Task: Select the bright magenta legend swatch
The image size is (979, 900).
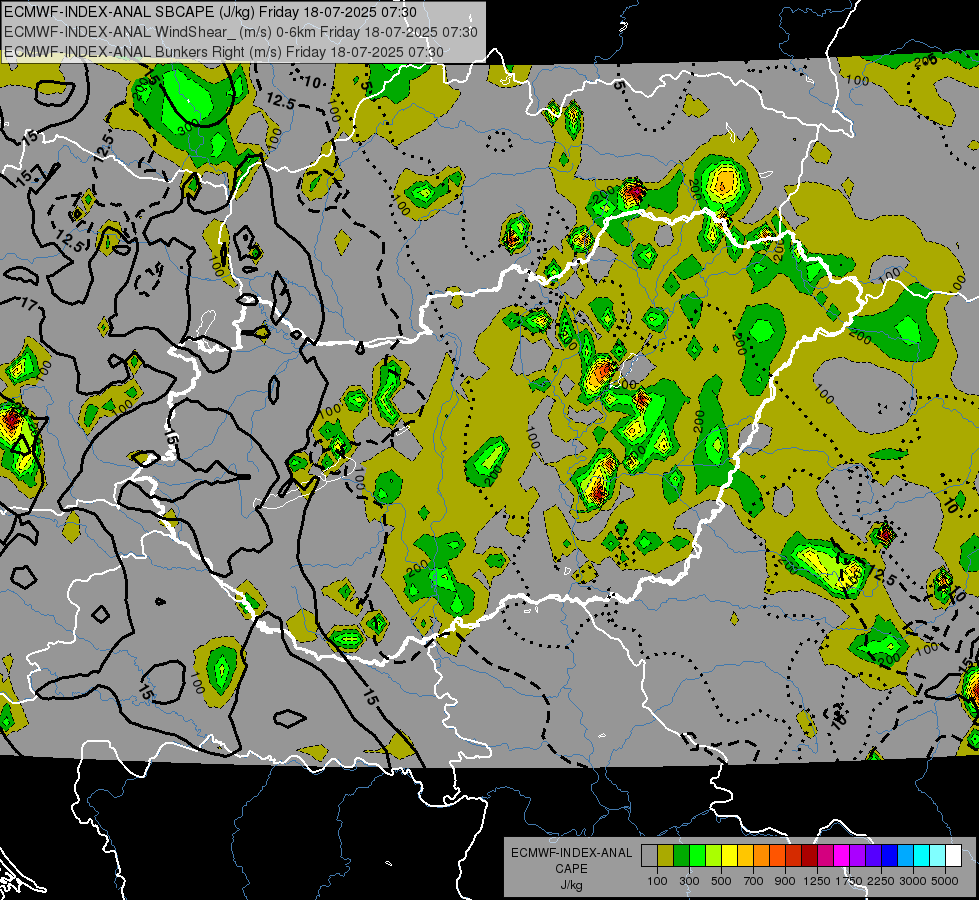Action: 841,856
